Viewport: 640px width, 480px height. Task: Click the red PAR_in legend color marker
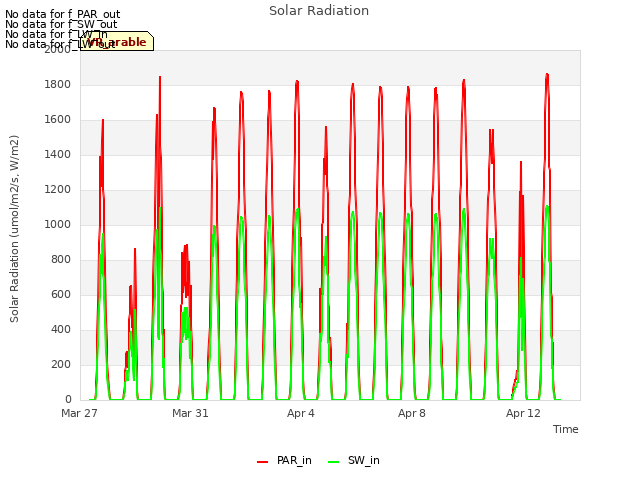262,462
